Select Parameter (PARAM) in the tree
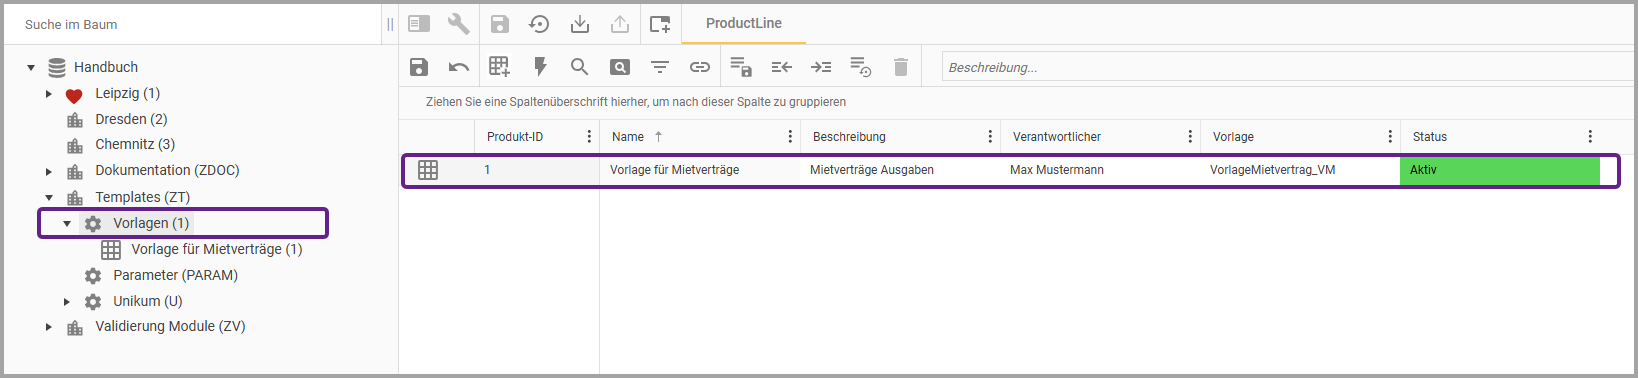 click(x=175, y=275)
